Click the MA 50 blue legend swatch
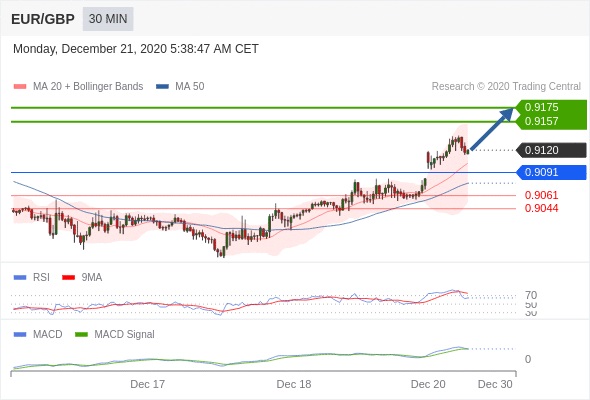This screenshot has height=400, width=590. [162, 87]
